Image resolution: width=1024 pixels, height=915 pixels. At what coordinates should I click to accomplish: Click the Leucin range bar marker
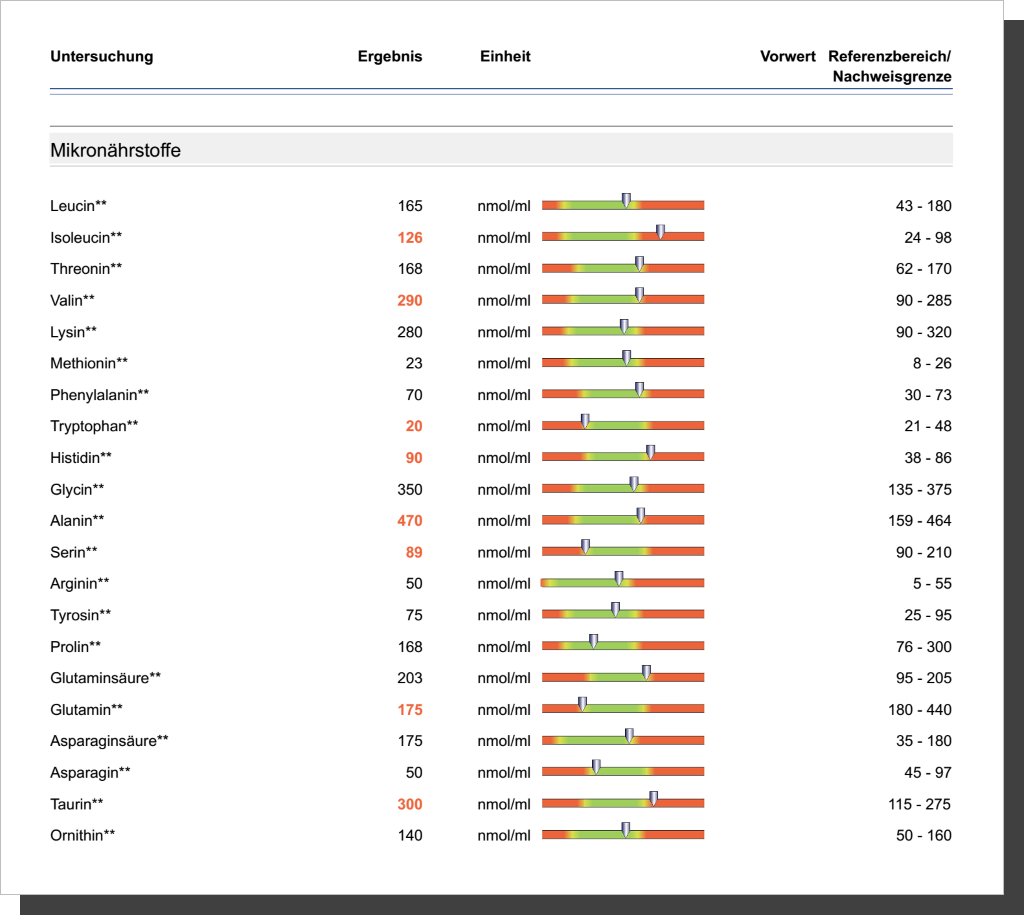[626, 201]
